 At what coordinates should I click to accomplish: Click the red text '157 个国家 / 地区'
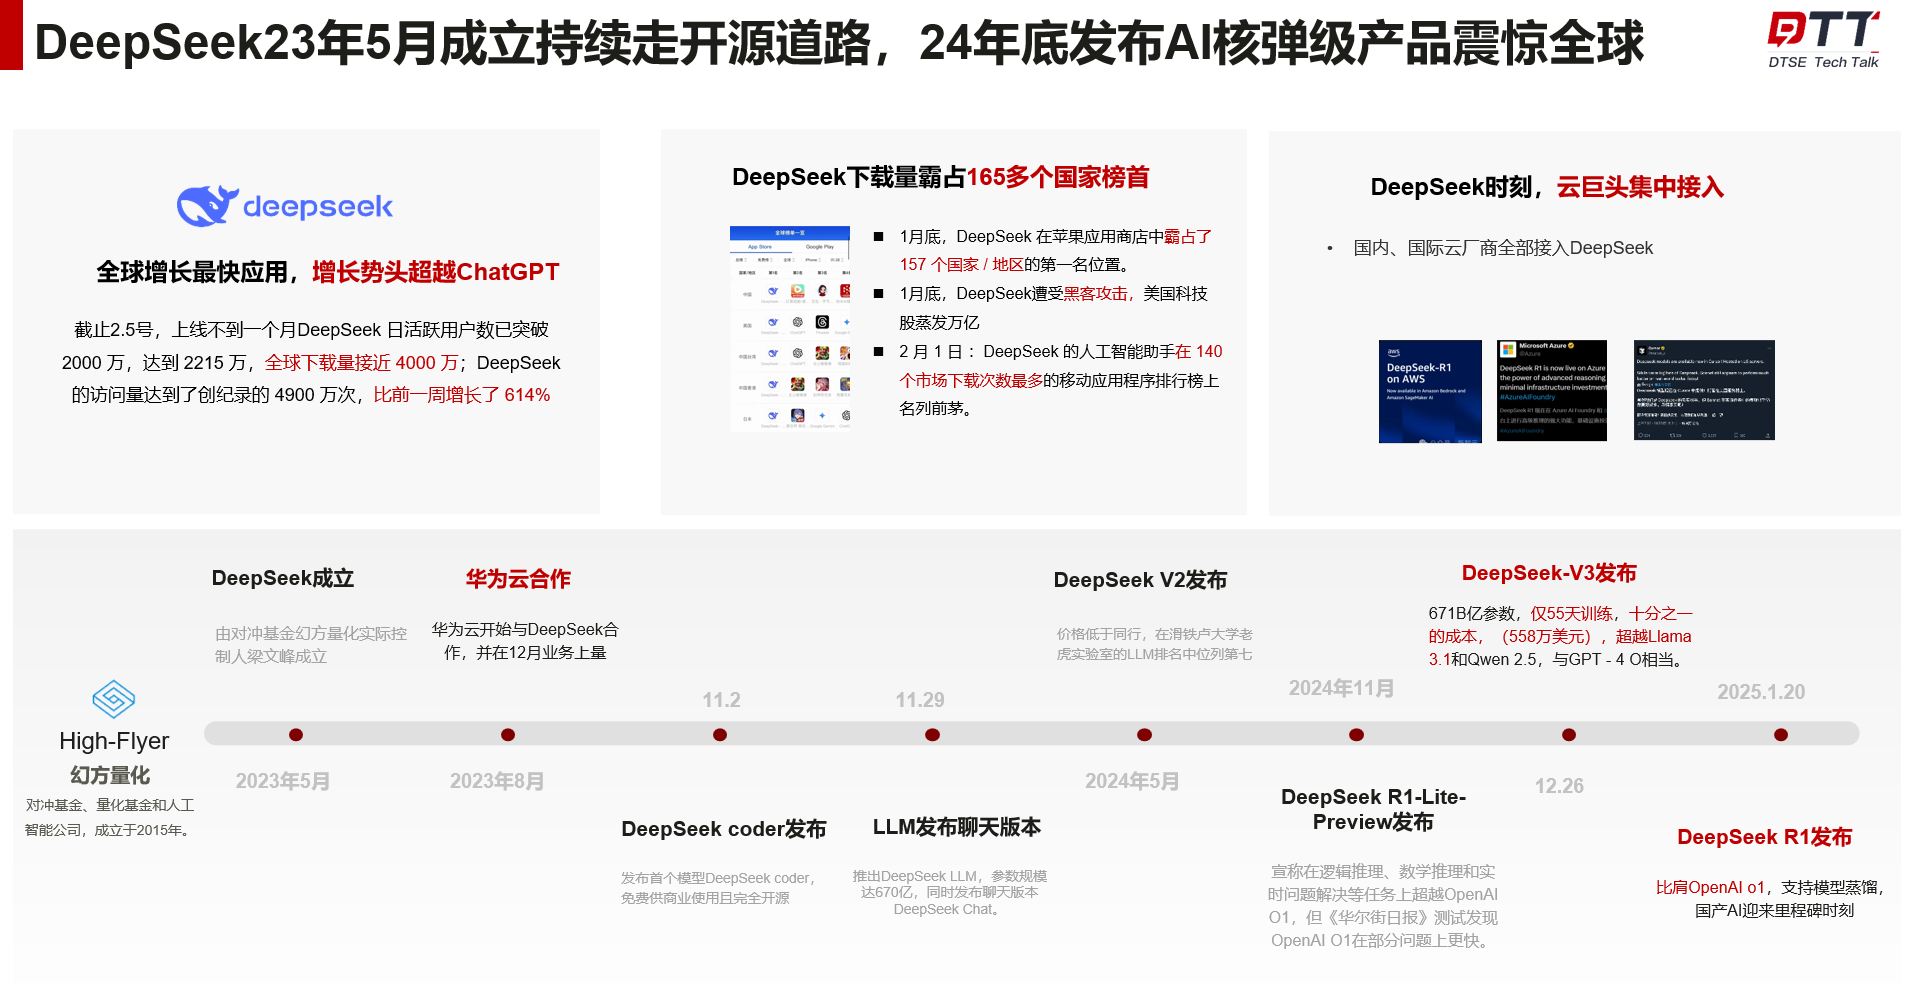coord(961,265)
